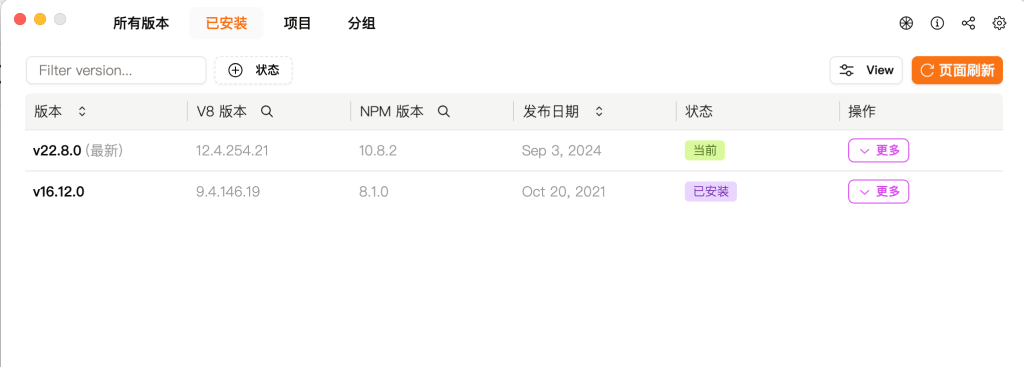Click the 当前 status badge
1024x367 pixels.
pos(705,150)
